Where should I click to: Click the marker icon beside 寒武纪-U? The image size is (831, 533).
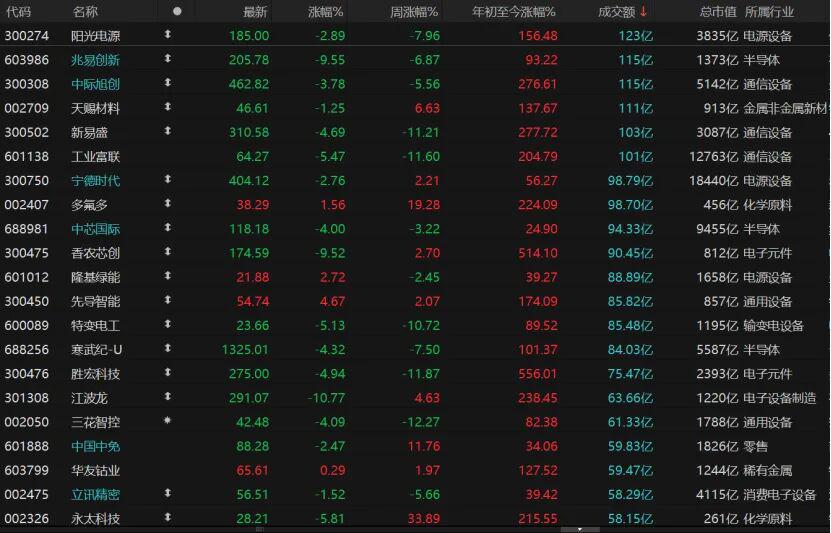coord(167,349)
